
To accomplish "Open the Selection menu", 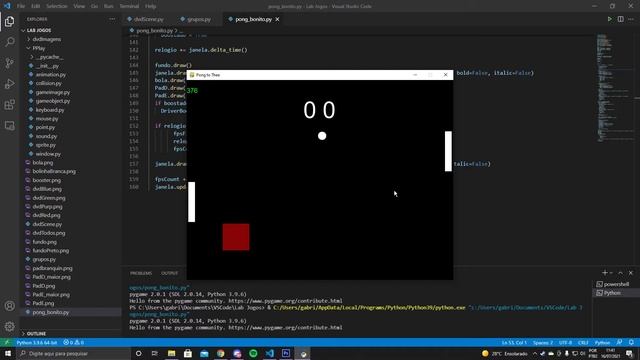I will 56,6.
